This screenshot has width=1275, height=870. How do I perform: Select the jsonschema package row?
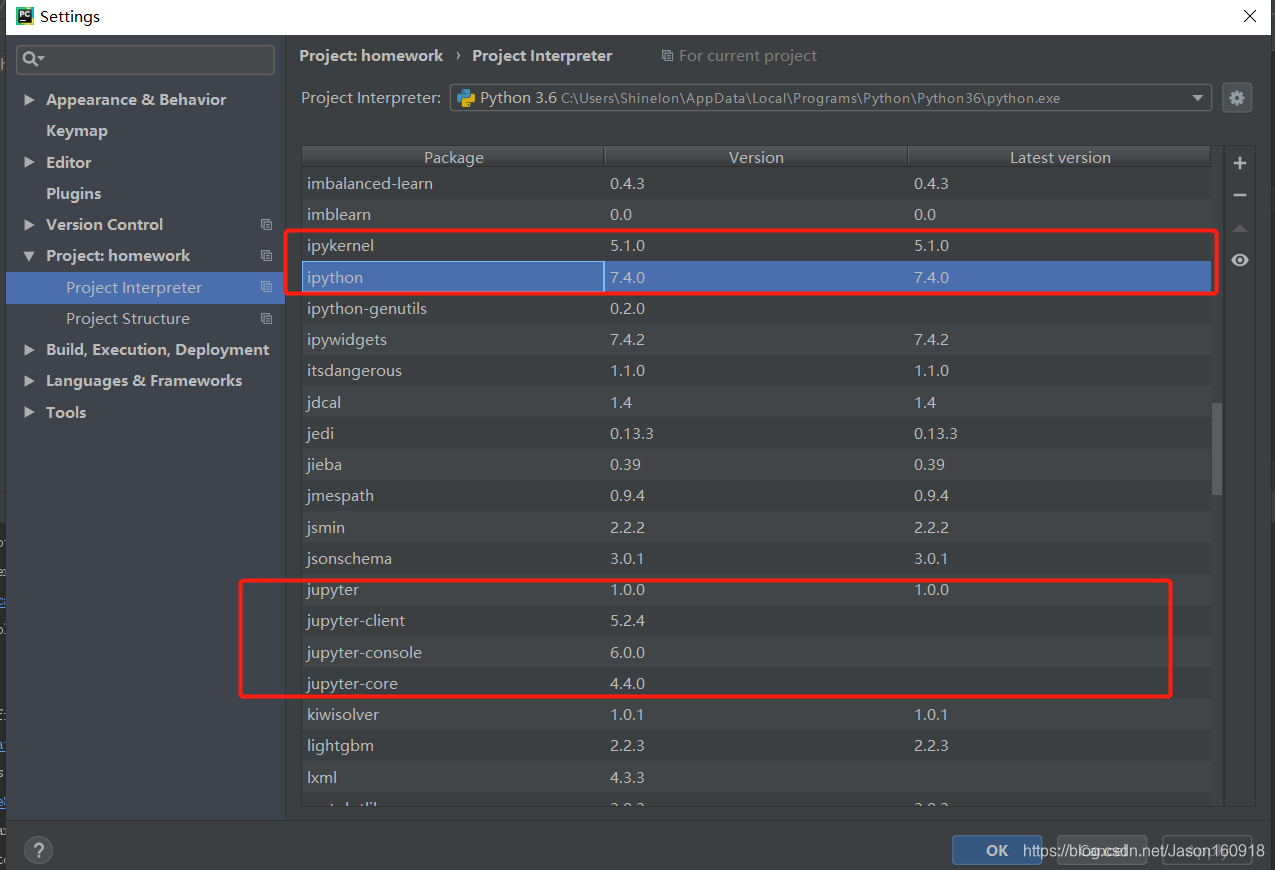(x=756, y=559)
